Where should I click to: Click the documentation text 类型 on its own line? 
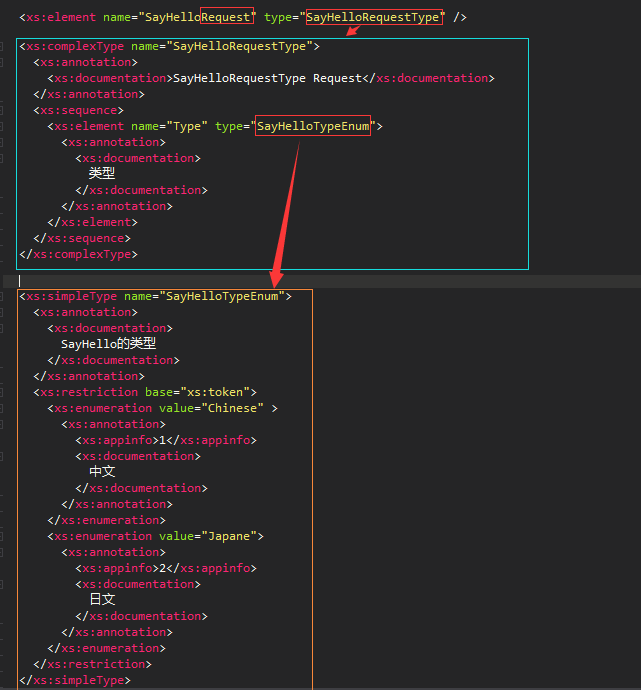pos(102,173)
